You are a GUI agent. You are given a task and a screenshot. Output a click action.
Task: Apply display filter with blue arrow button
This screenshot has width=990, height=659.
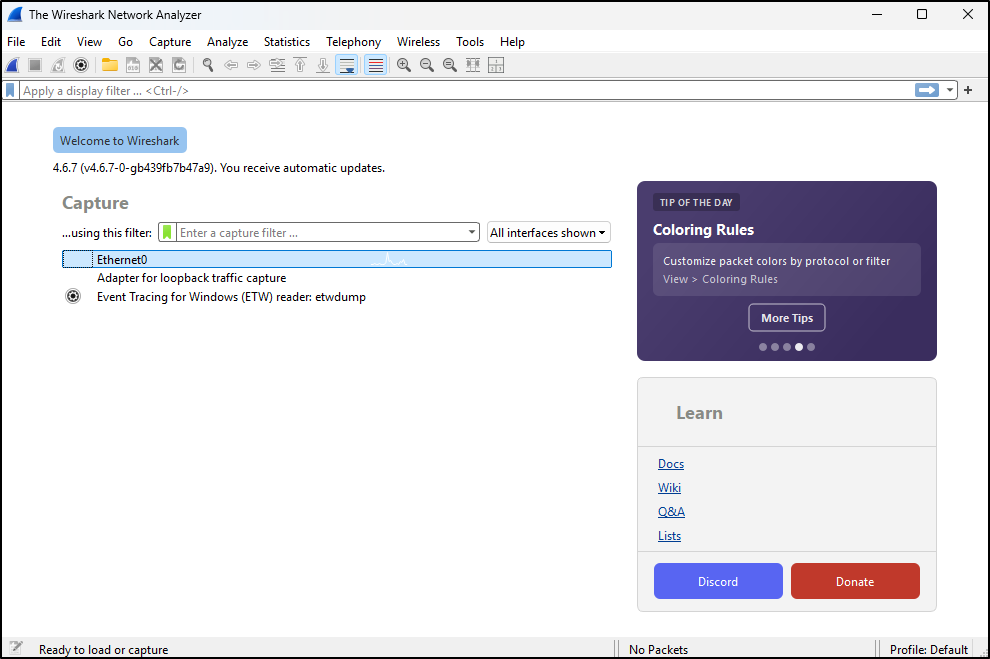pos(927,90)
